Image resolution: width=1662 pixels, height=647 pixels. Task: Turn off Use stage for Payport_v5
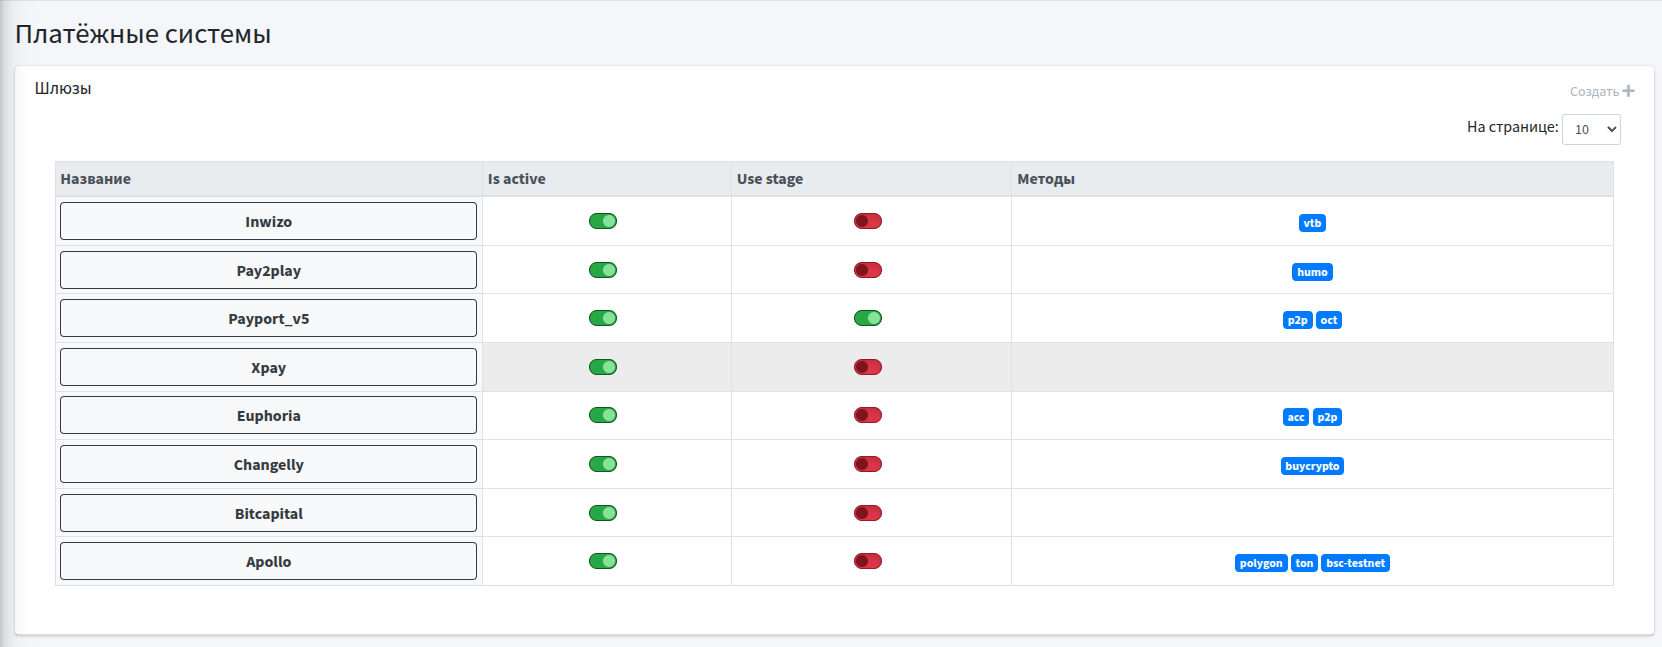867,318
